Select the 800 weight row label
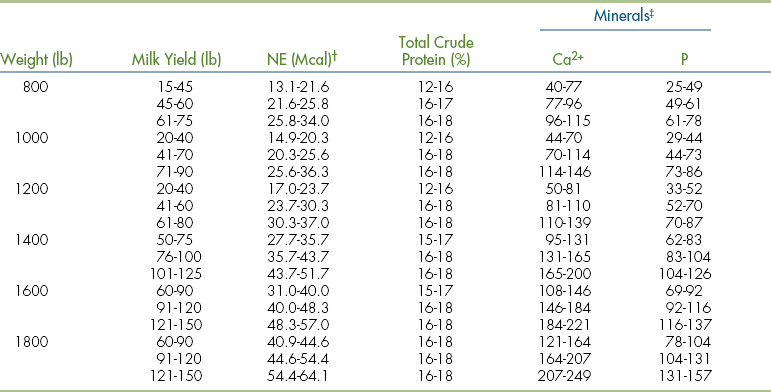 pyautogui.click(x=36, y=87)
